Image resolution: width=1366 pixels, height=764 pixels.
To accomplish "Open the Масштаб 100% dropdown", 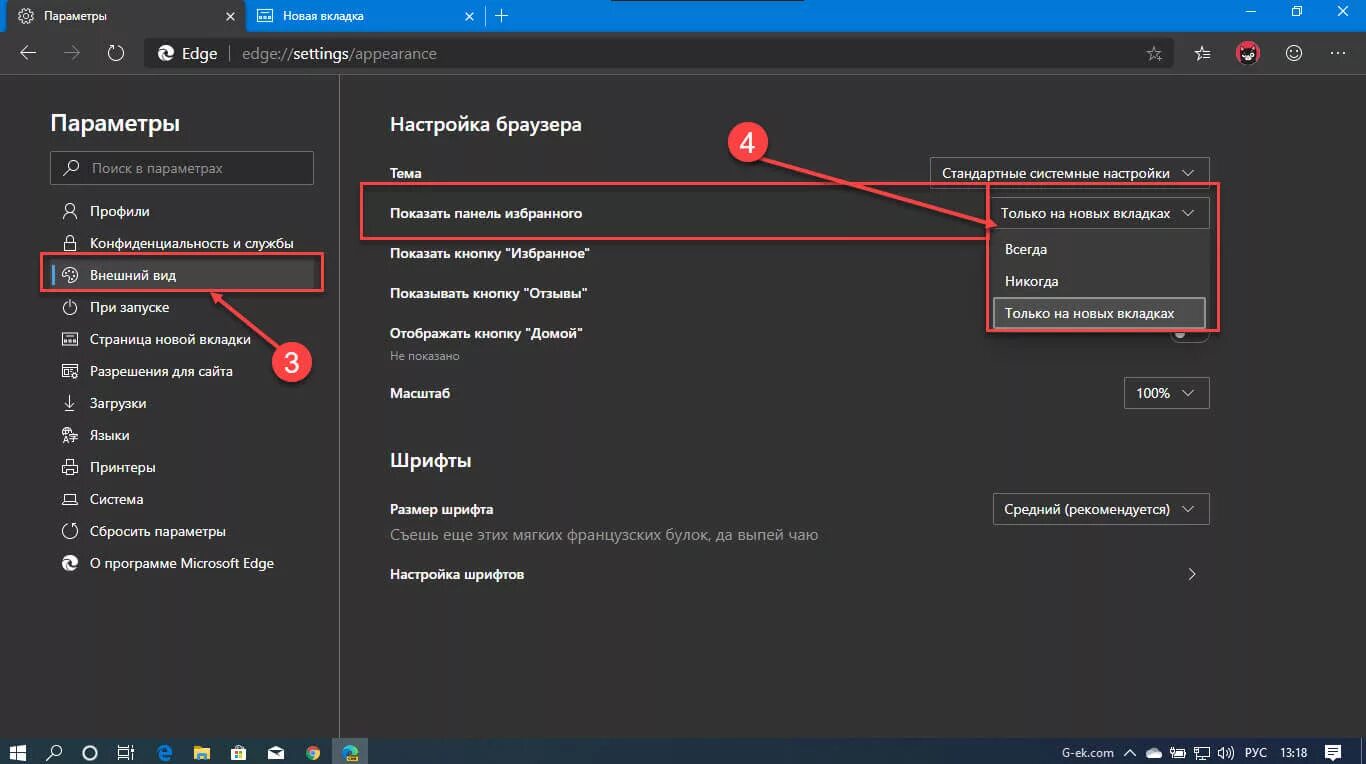I will click(1167, 393).
